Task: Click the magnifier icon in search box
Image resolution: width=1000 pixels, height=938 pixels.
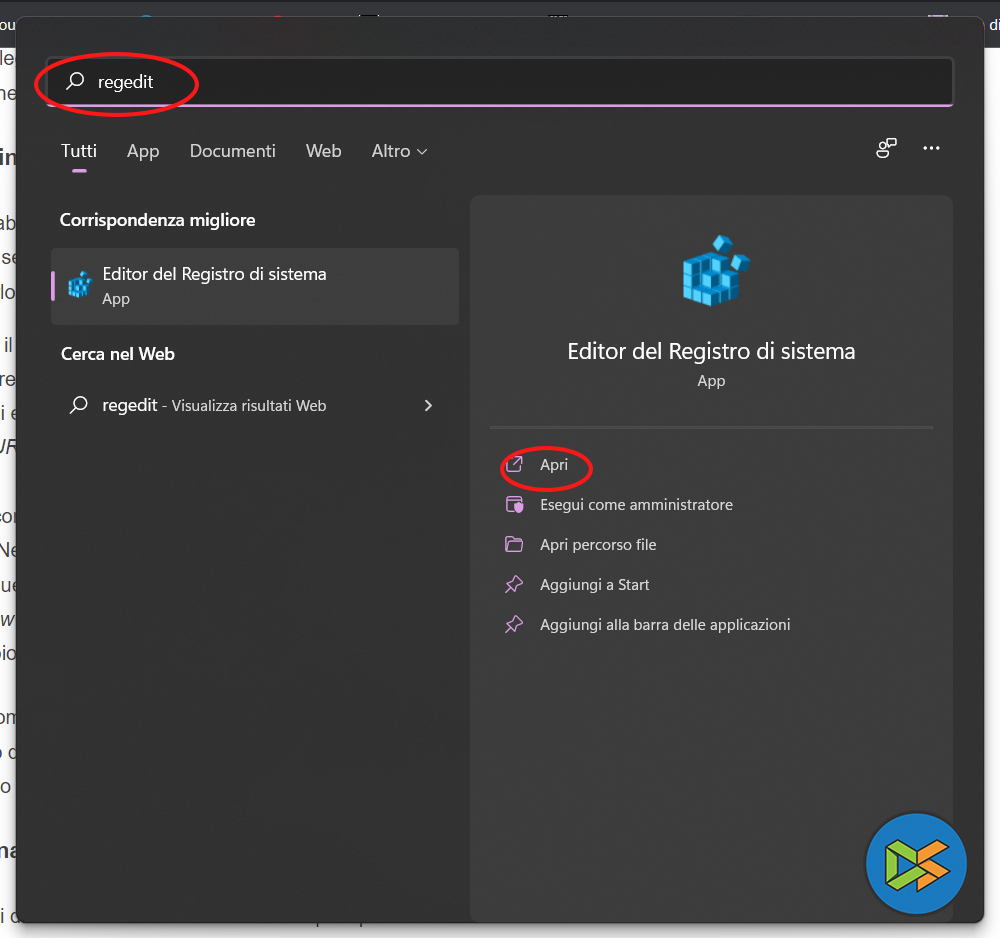Action: pyautogui.click(x=75, y=80)
